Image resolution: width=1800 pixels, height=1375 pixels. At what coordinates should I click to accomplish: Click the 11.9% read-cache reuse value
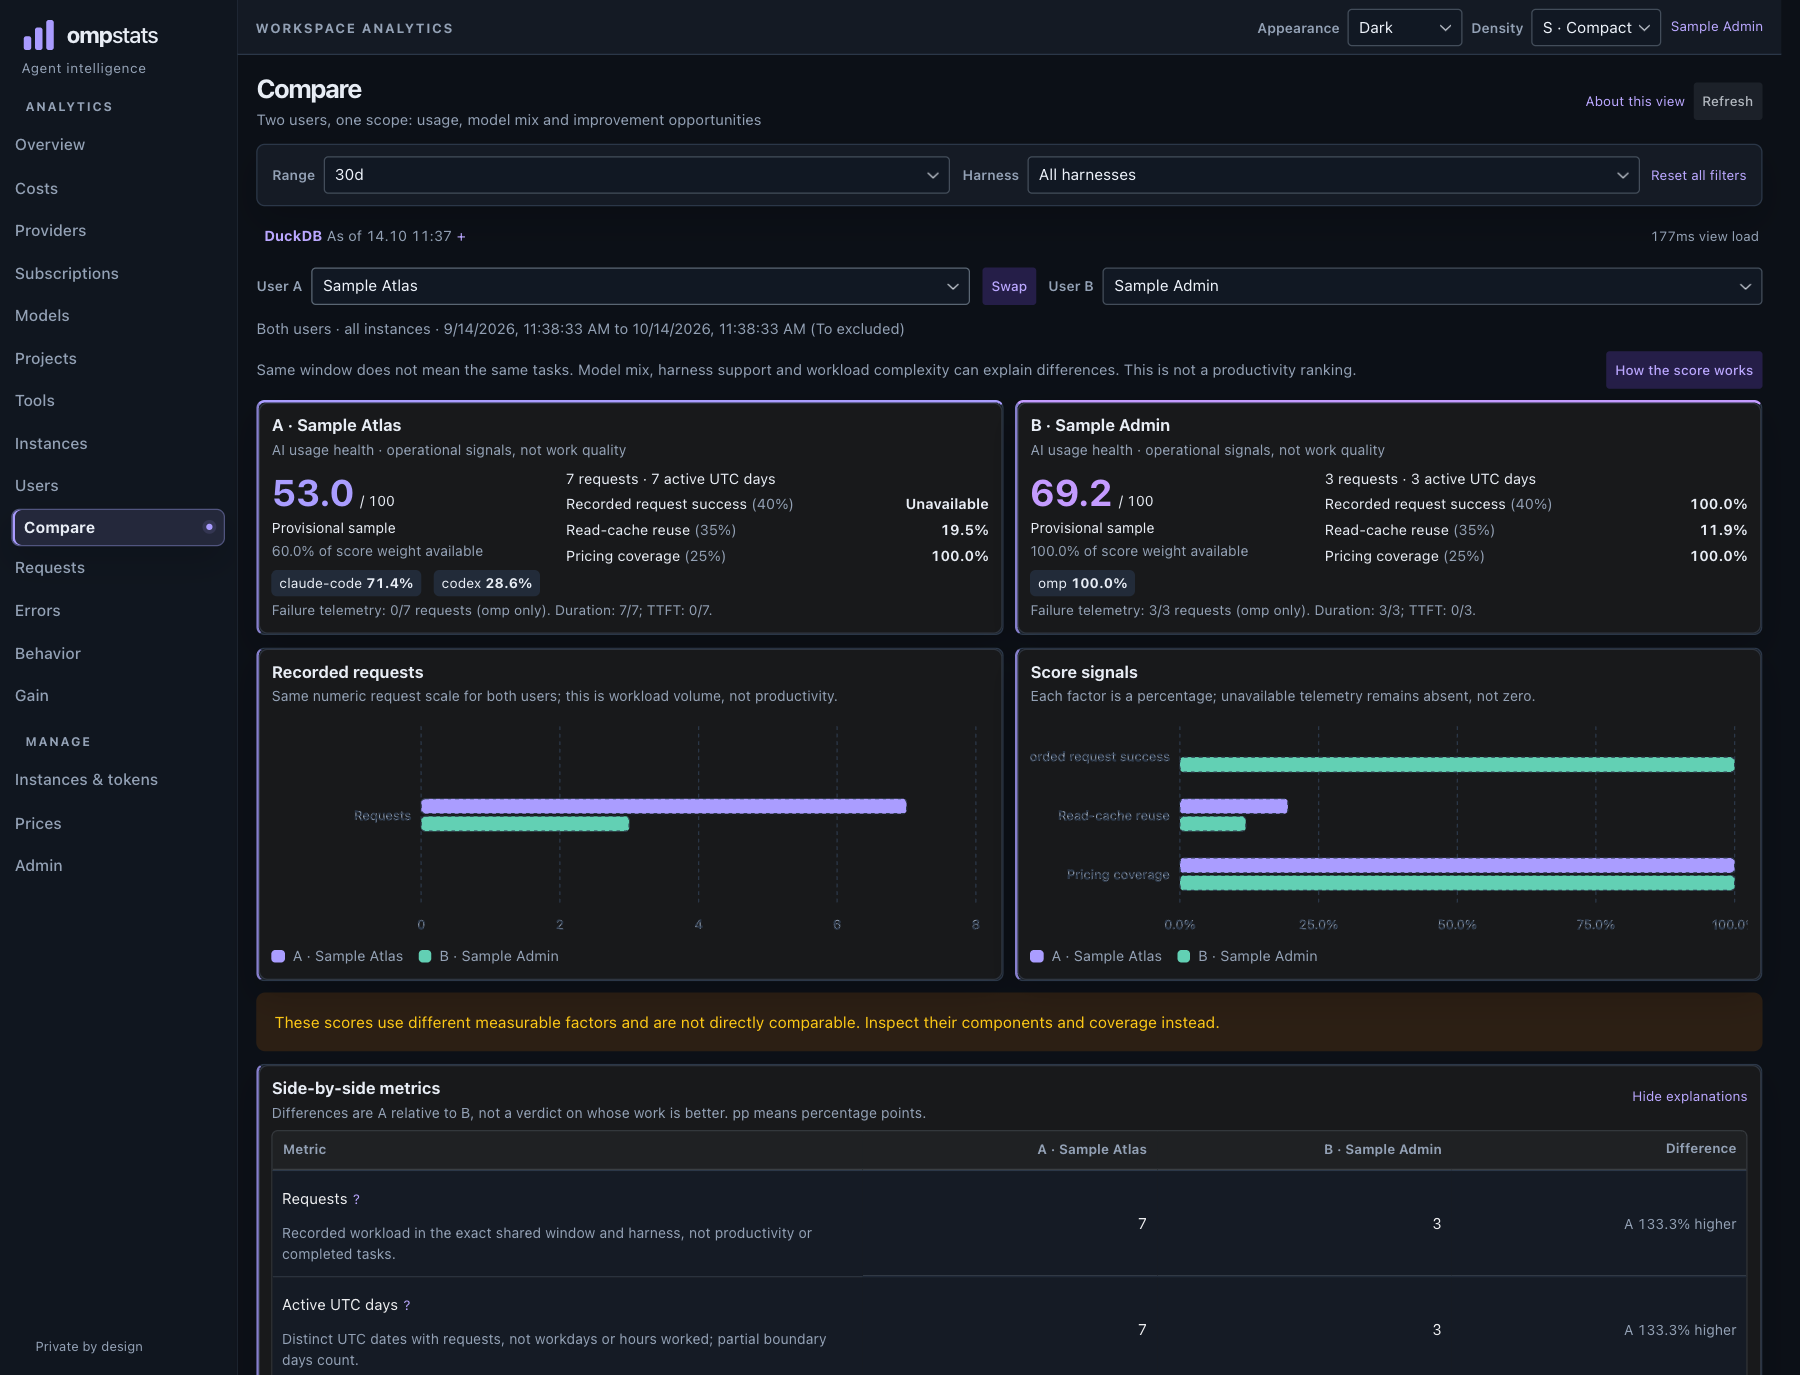coord(1724,531)
